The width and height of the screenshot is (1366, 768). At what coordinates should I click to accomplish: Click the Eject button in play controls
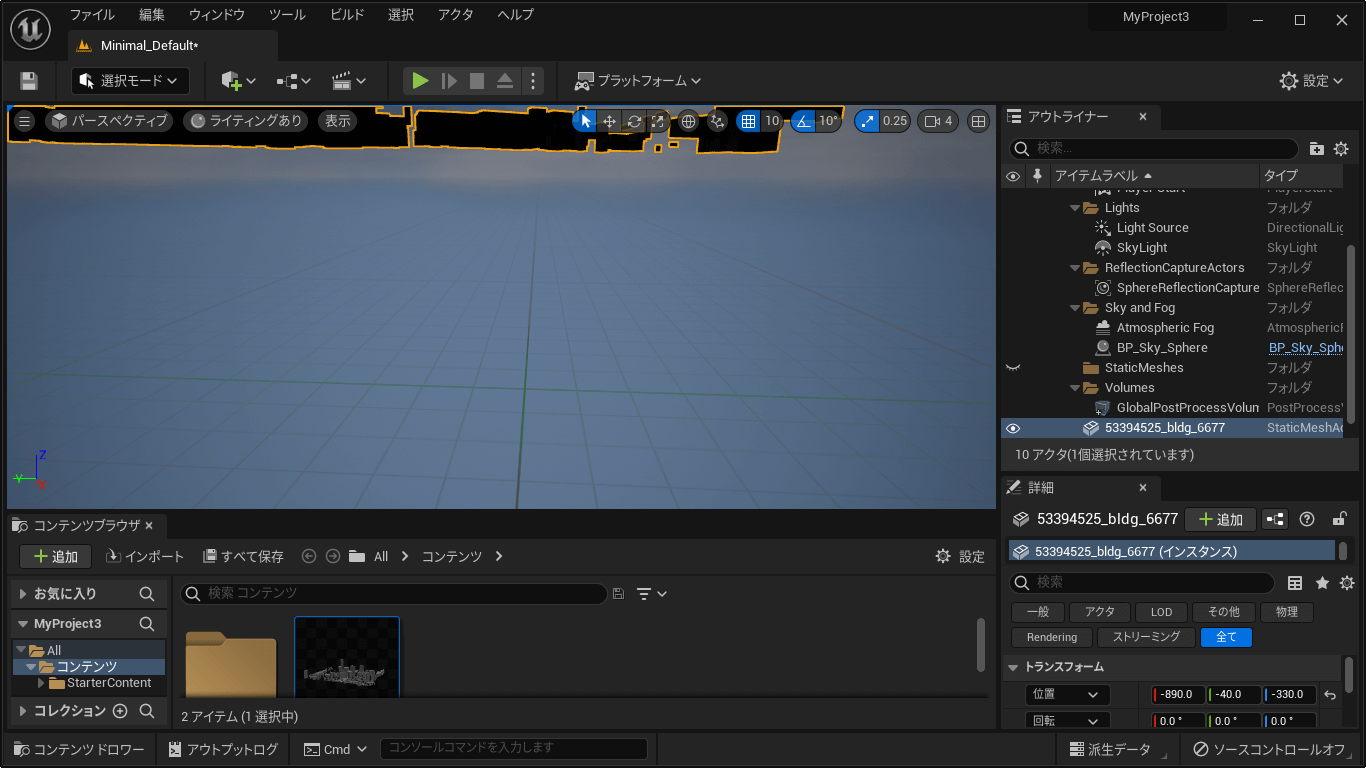pyautogui.click(x=505, y=81)
